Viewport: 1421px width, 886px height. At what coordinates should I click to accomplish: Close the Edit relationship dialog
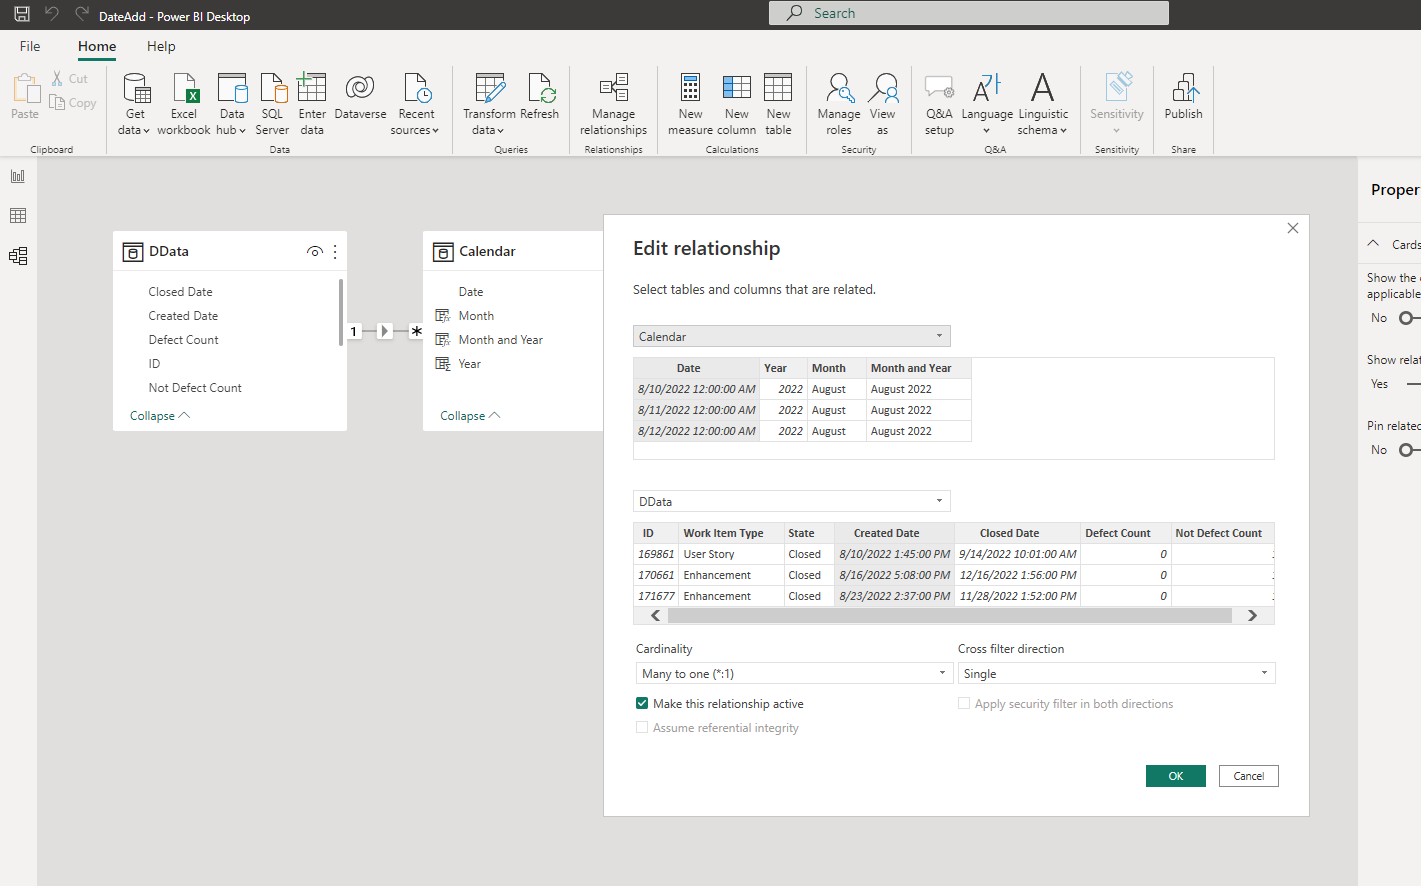click(x=1293, y=228)
